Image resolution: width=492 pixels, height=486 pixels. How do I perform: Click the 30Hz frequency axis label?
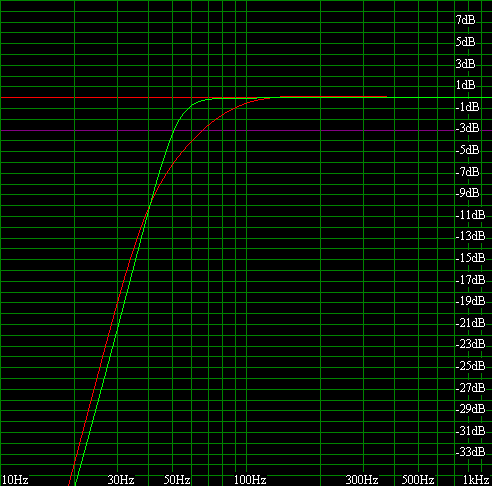[x=121, y=480]
